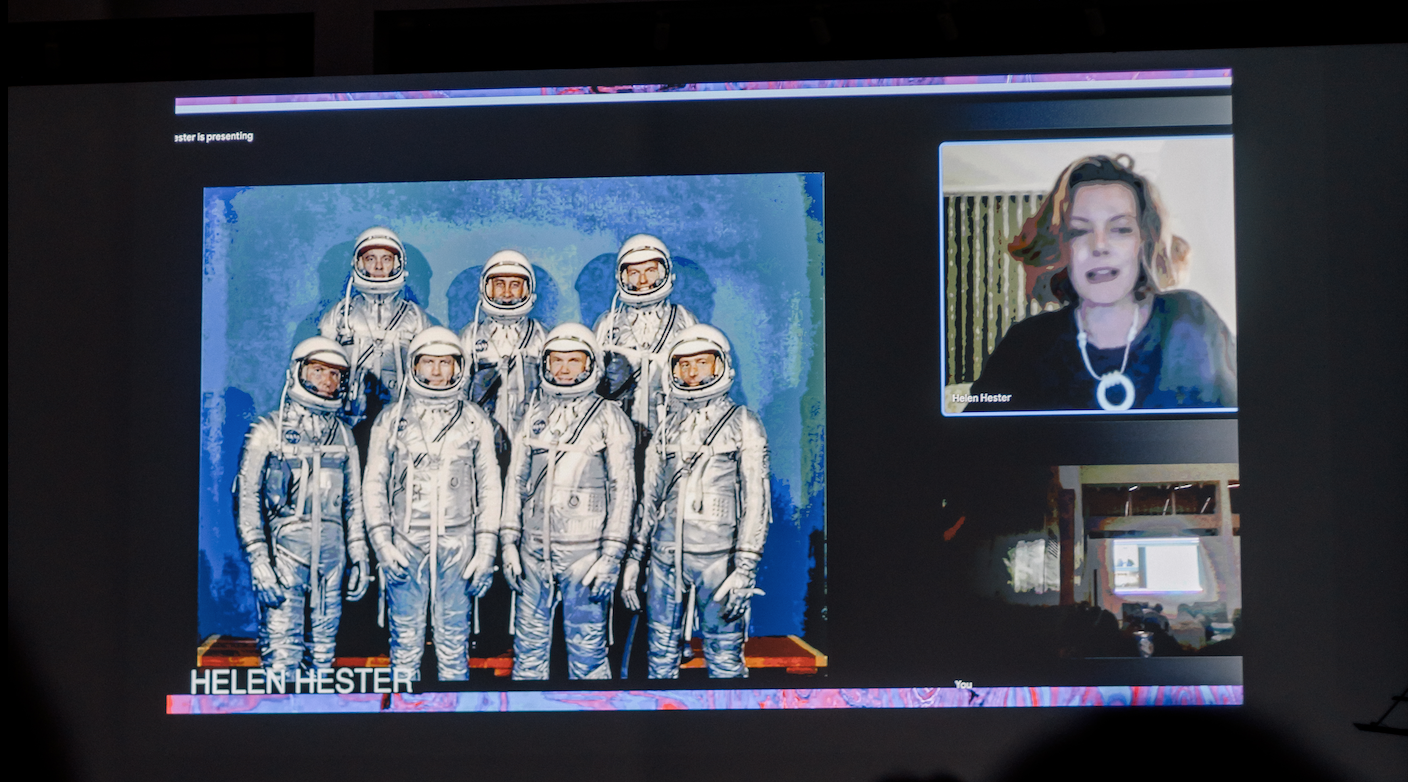Open the "You" self-view video tile
This screenshot has height=782, width=1408.
[x=1090, y=560]
